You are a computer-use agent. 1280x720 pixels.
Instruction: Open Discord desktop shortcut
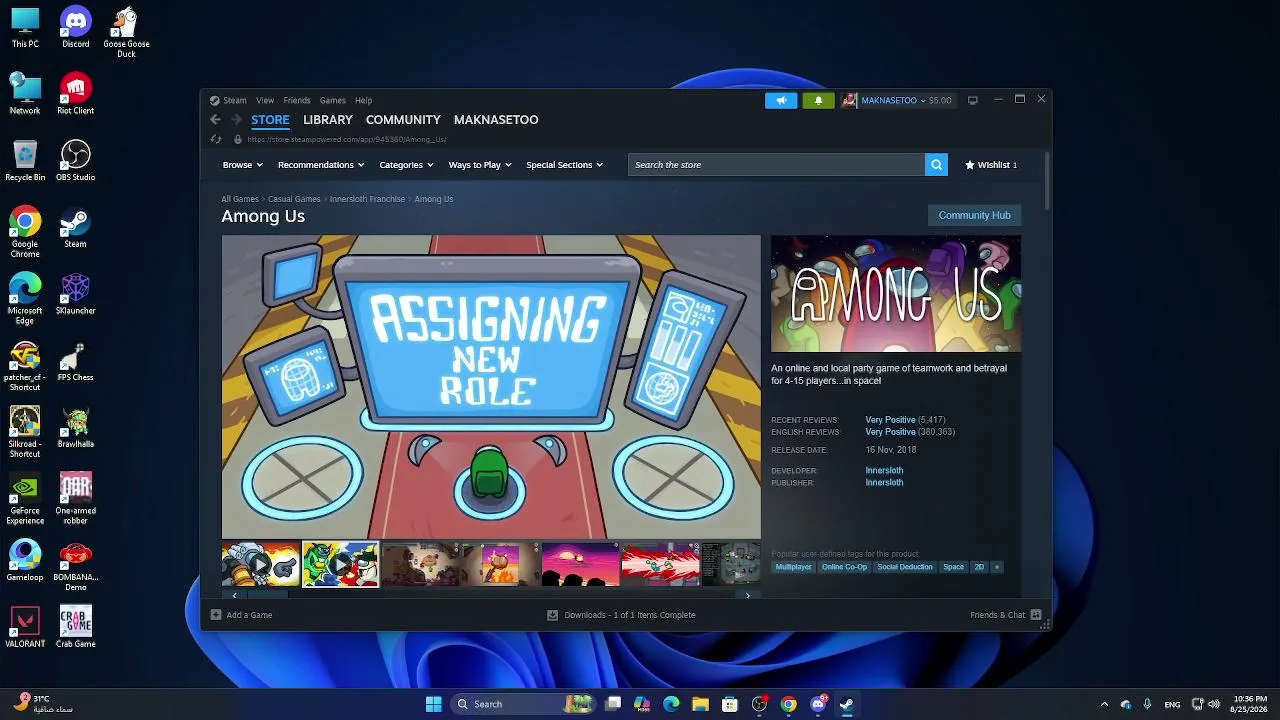coord(75,28)
